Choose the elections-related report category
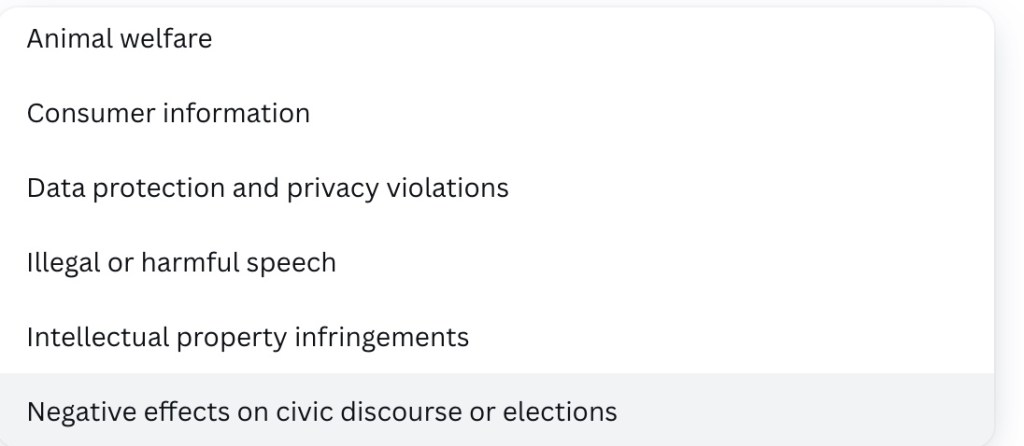This screenshot has height=446, width=1024. 322,411
